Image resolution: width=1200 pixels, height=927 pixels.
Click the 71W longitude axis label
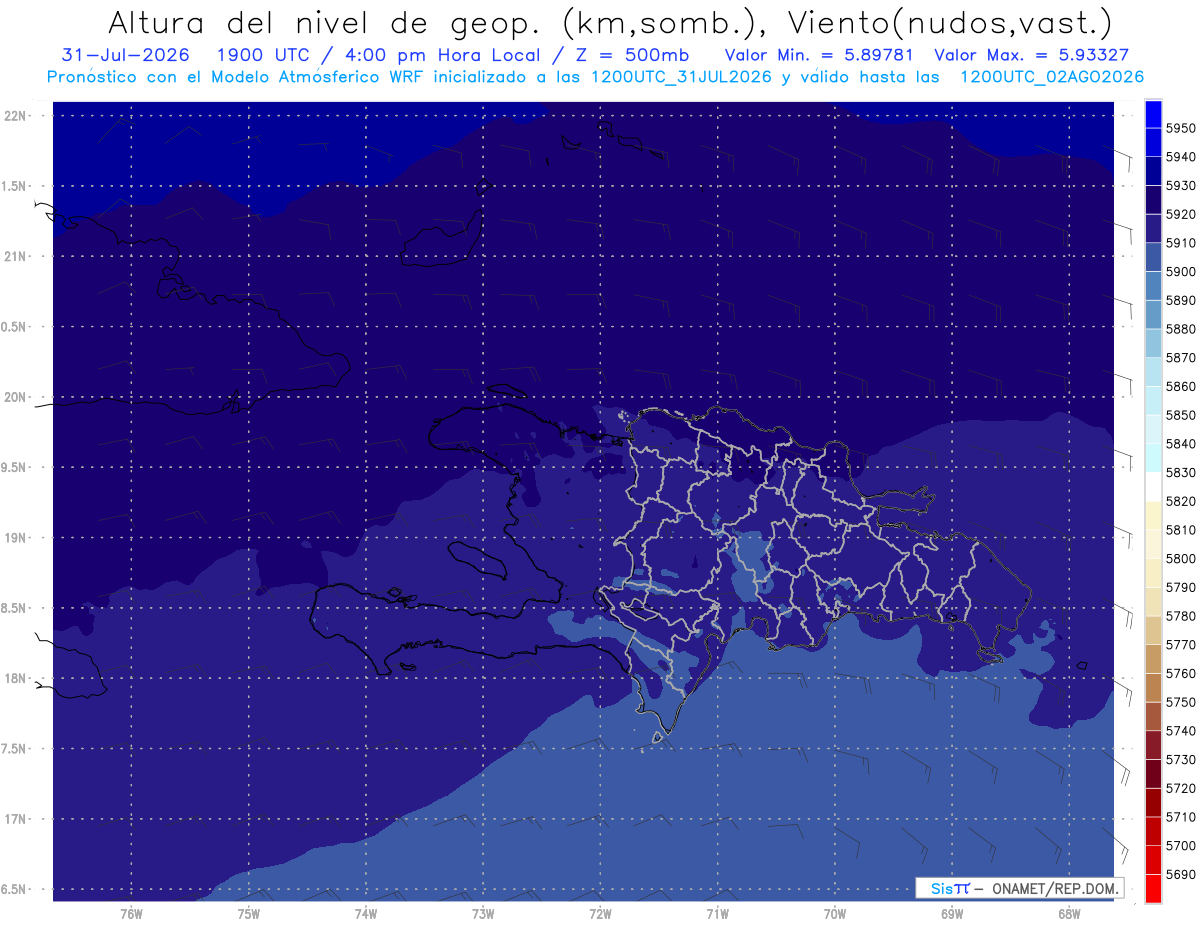[717, 914]
